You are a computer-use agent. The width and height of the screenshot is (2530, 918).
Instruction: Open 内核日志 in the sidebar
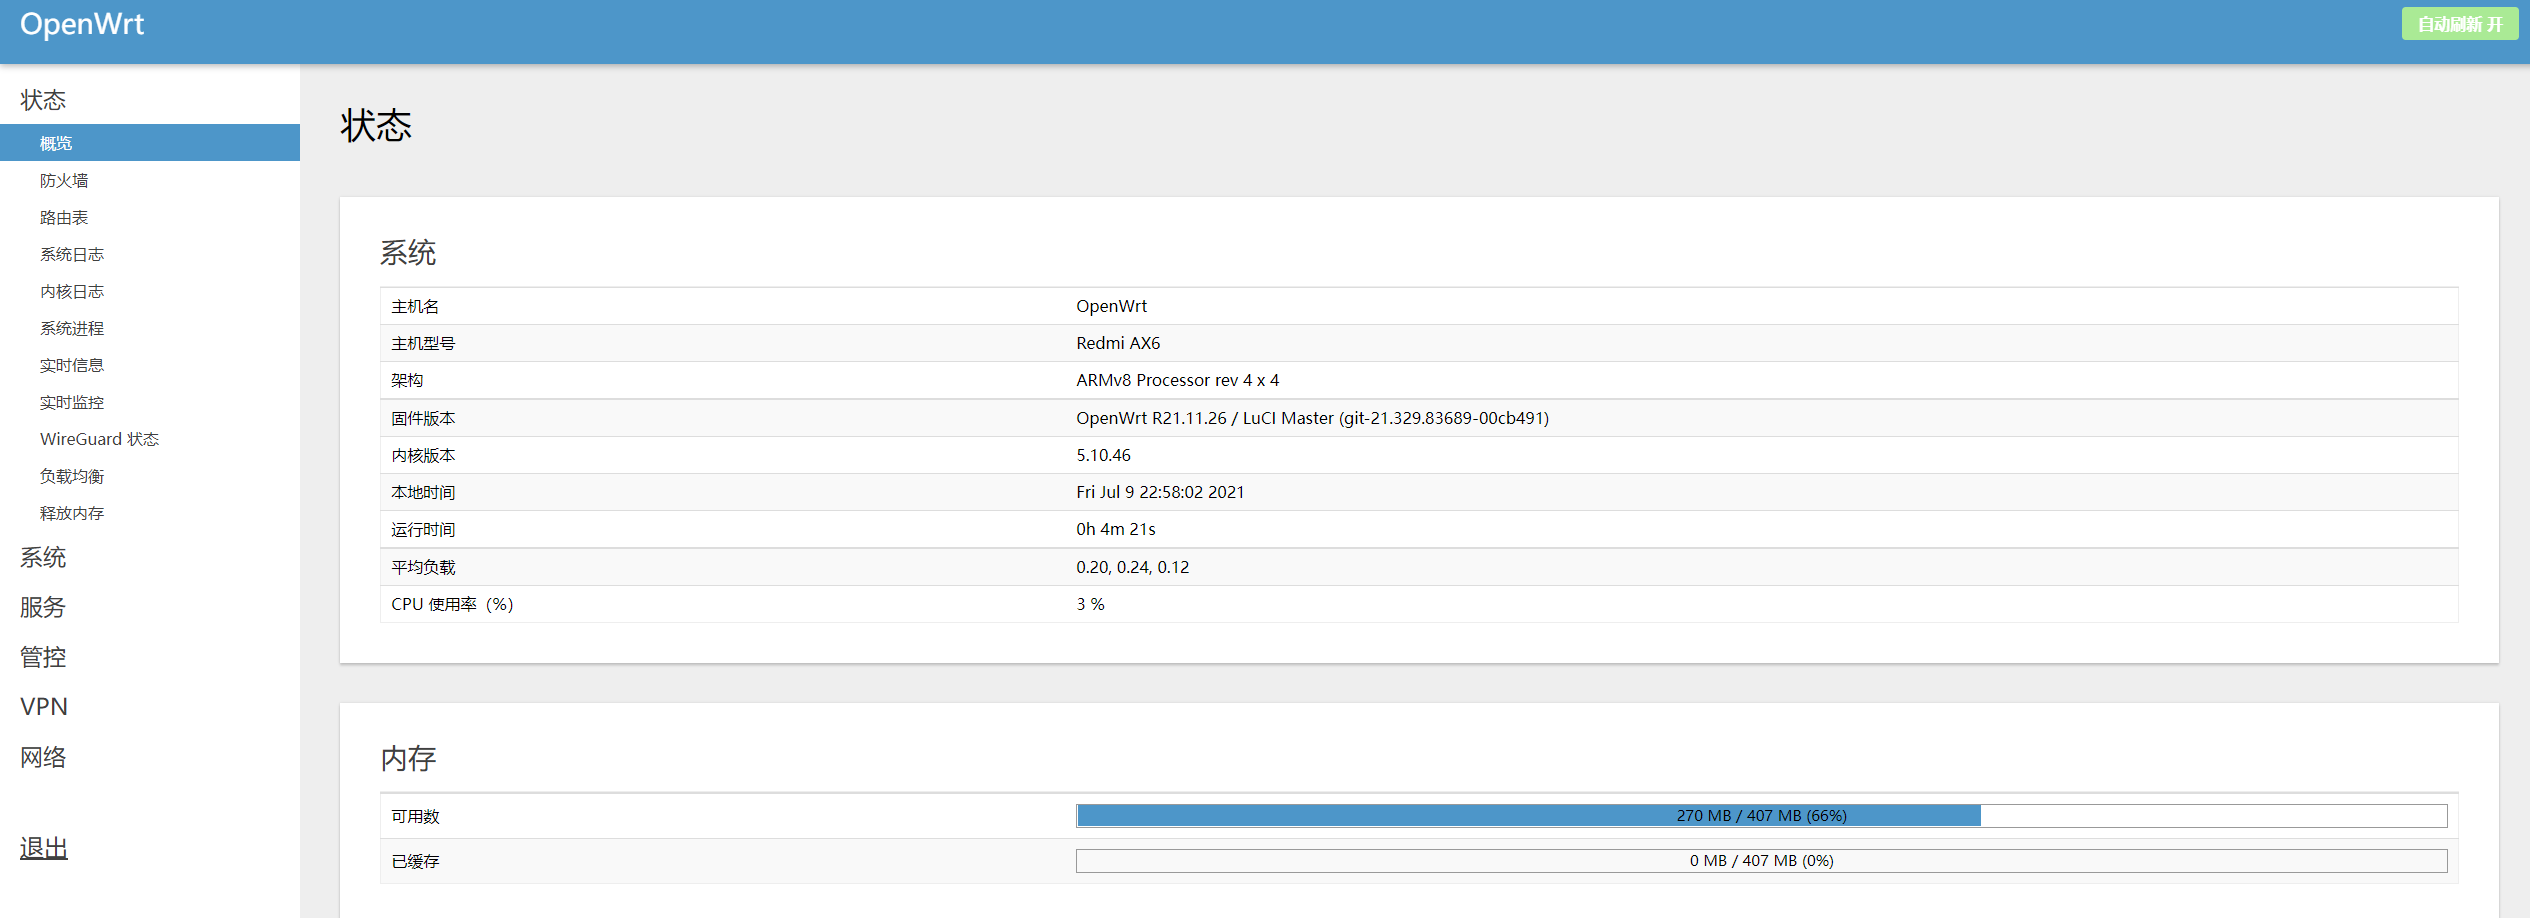[x=72, y=291]
